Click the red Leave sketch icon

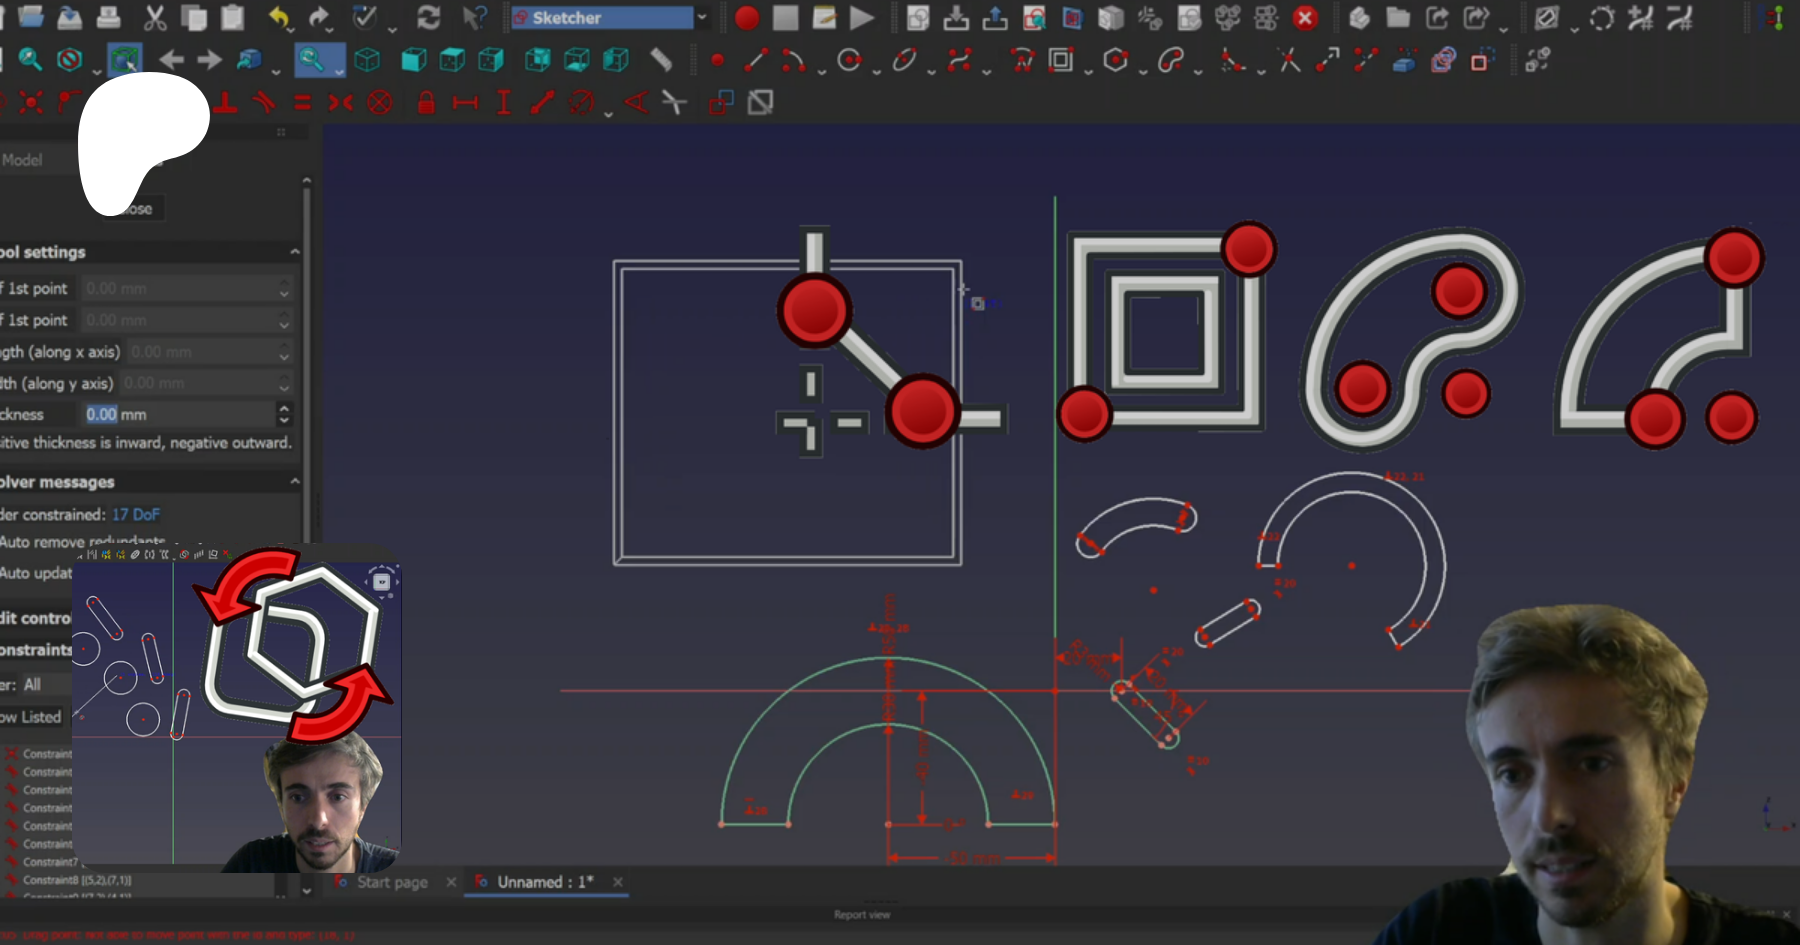coord(1305,18)
